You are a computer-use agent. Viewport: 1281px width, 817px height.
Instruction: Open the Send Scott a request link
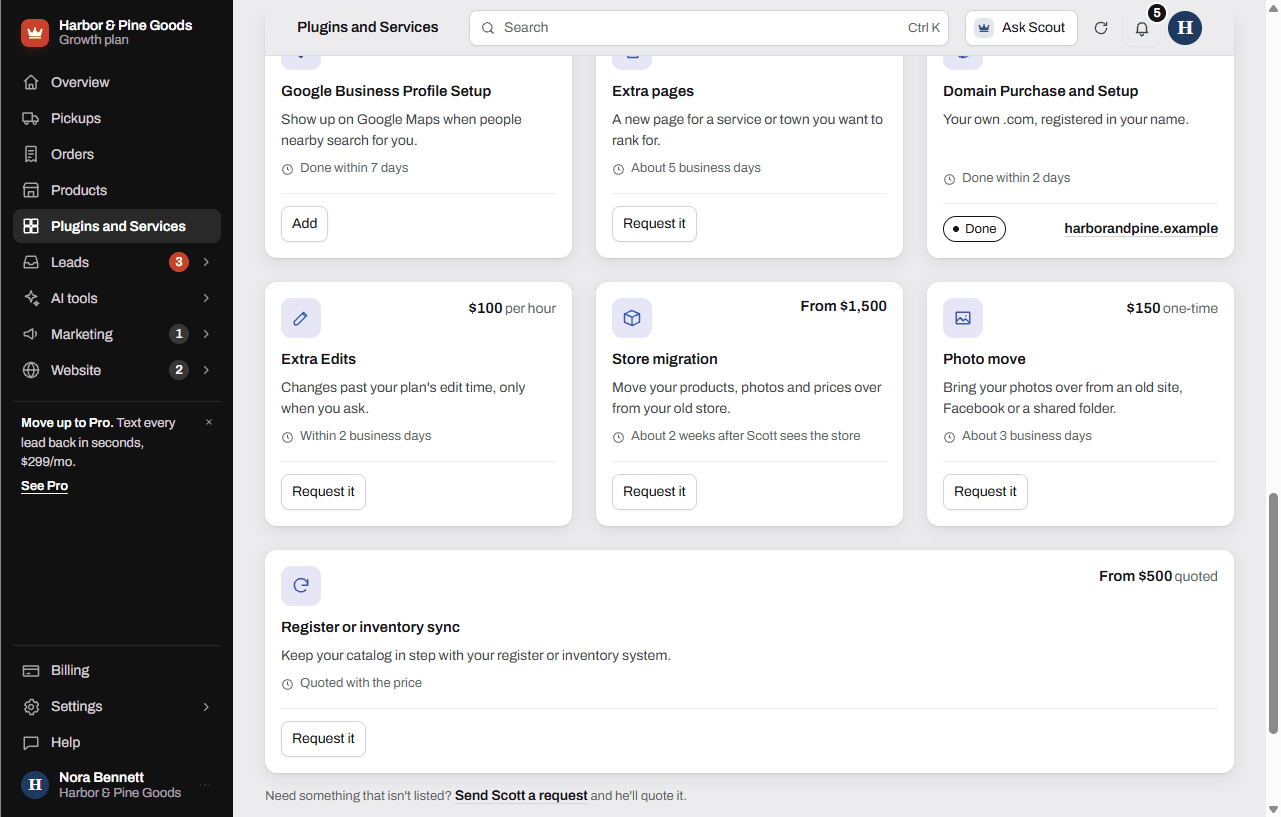521,796
